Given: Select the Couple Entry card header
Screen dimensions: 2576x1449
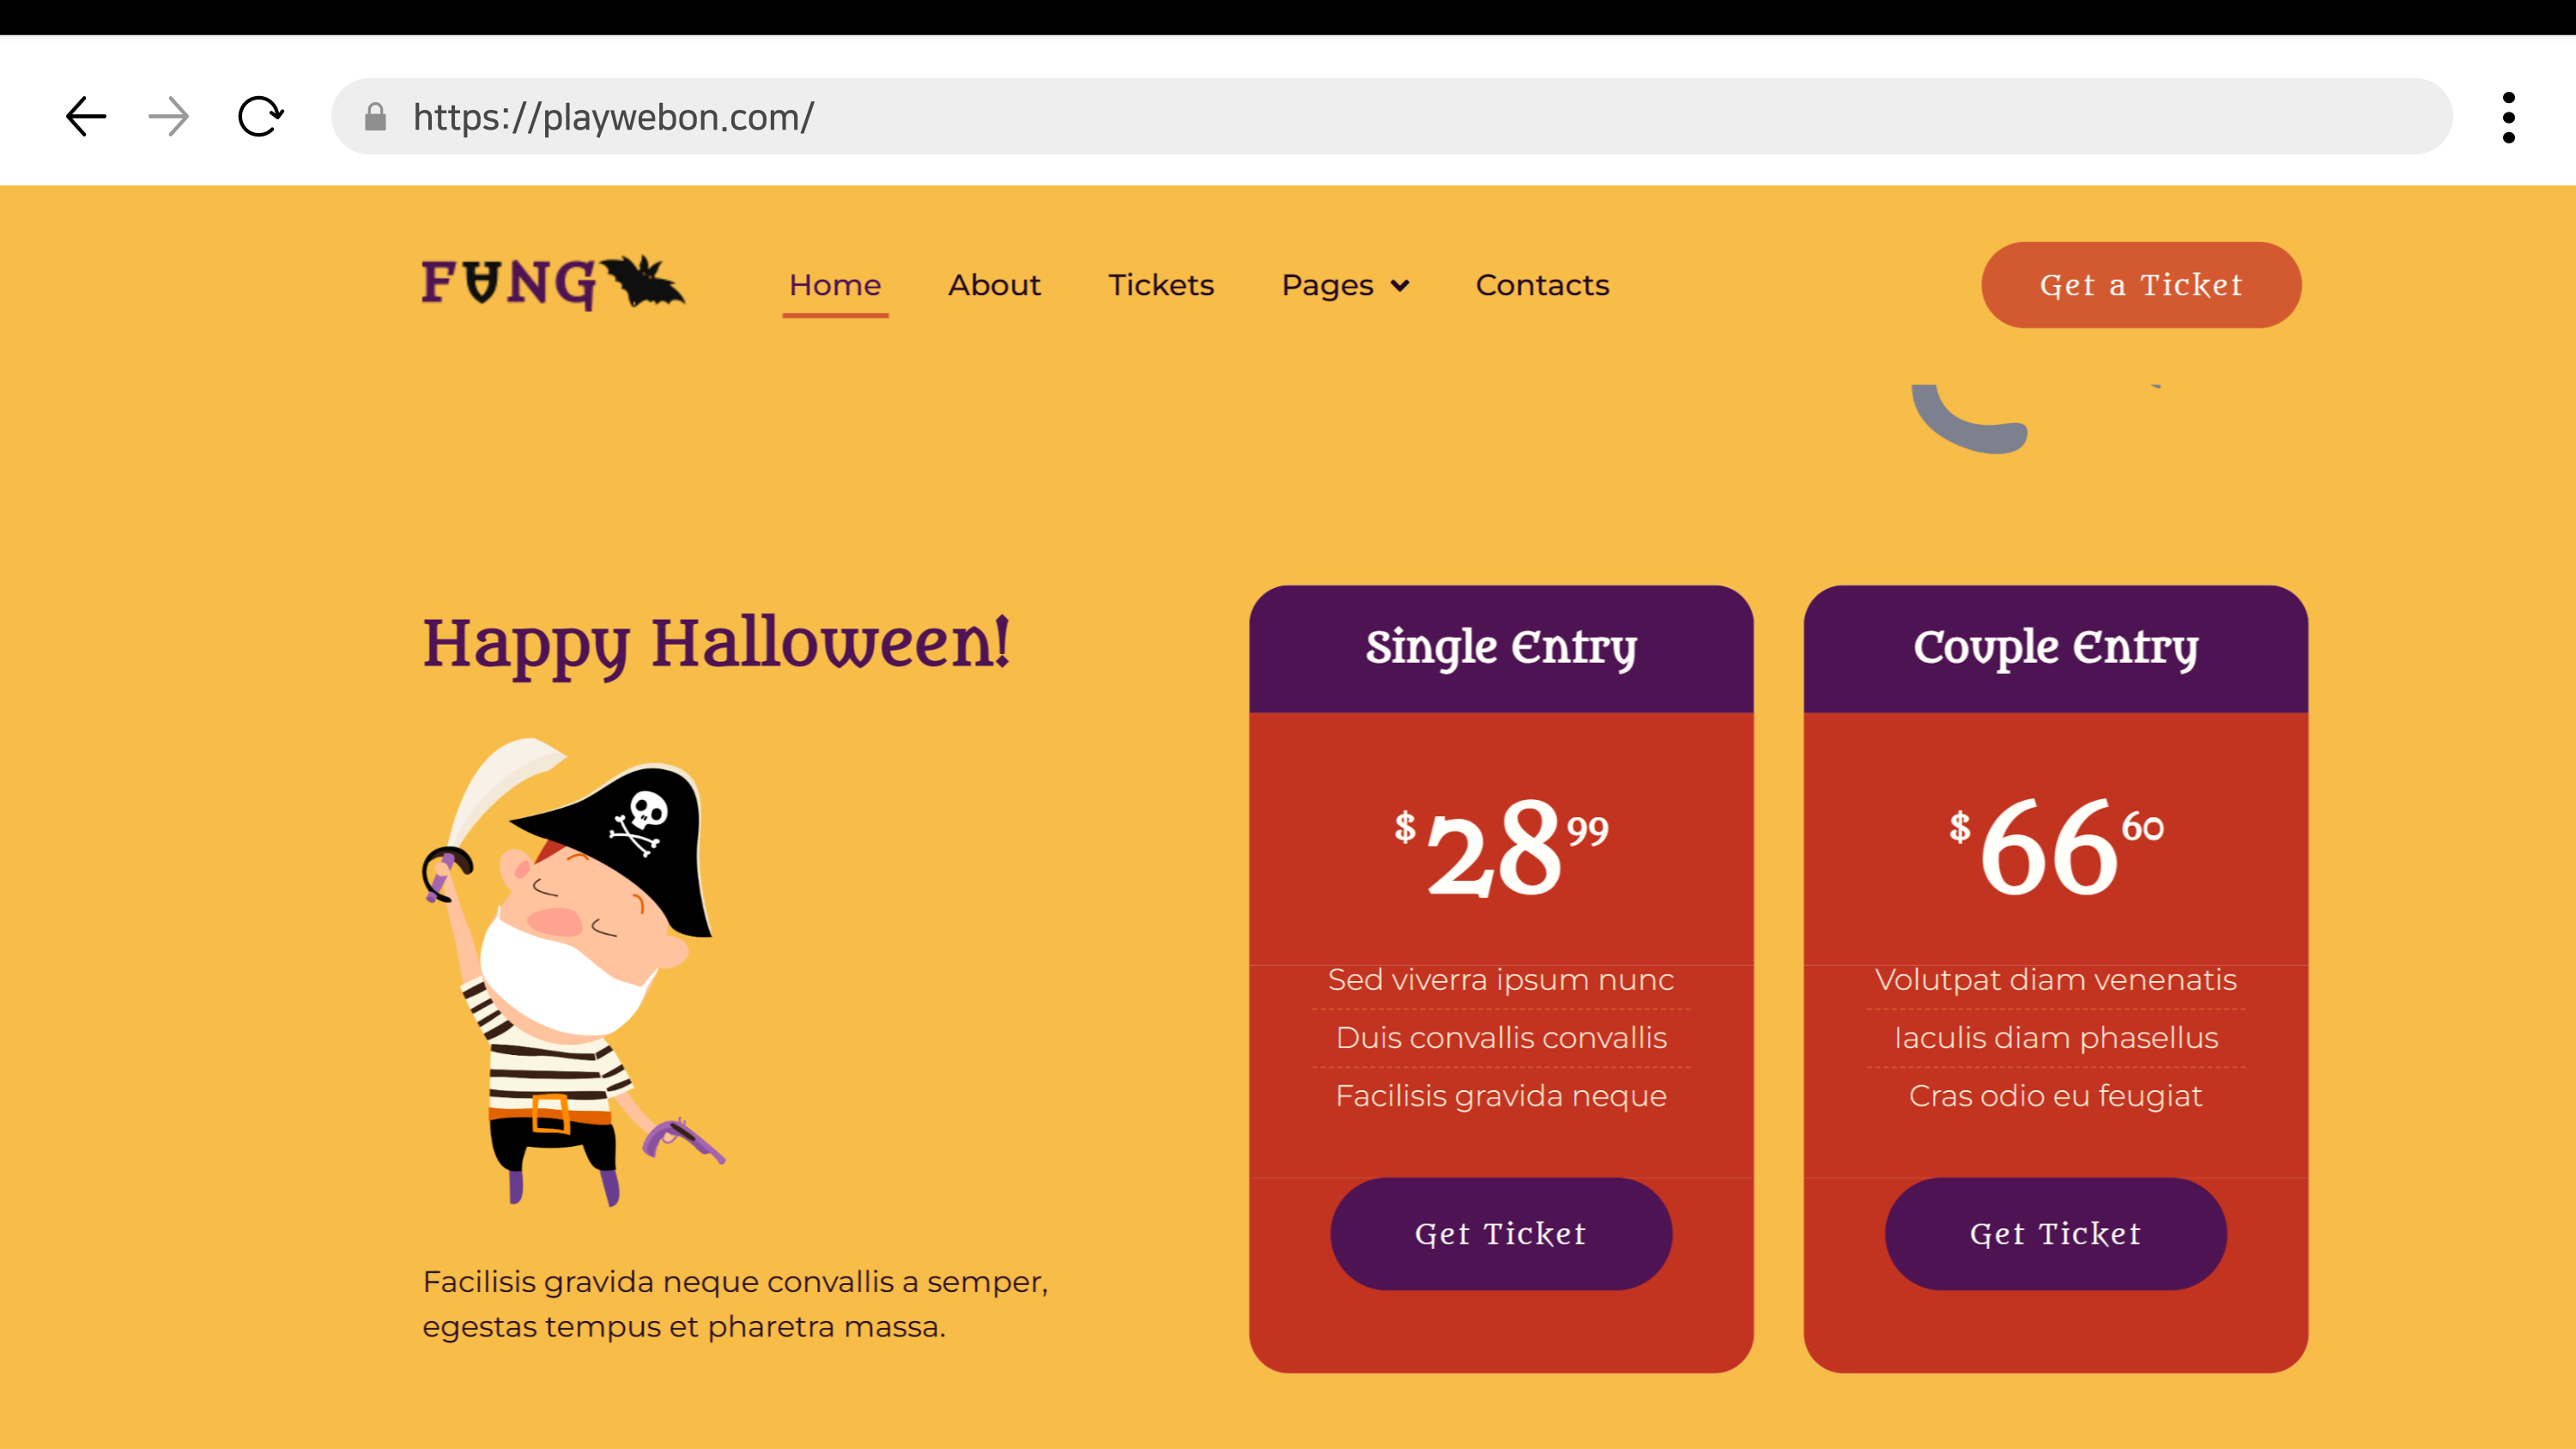Looking at the screenshot, I should [x=2056, y=649].
